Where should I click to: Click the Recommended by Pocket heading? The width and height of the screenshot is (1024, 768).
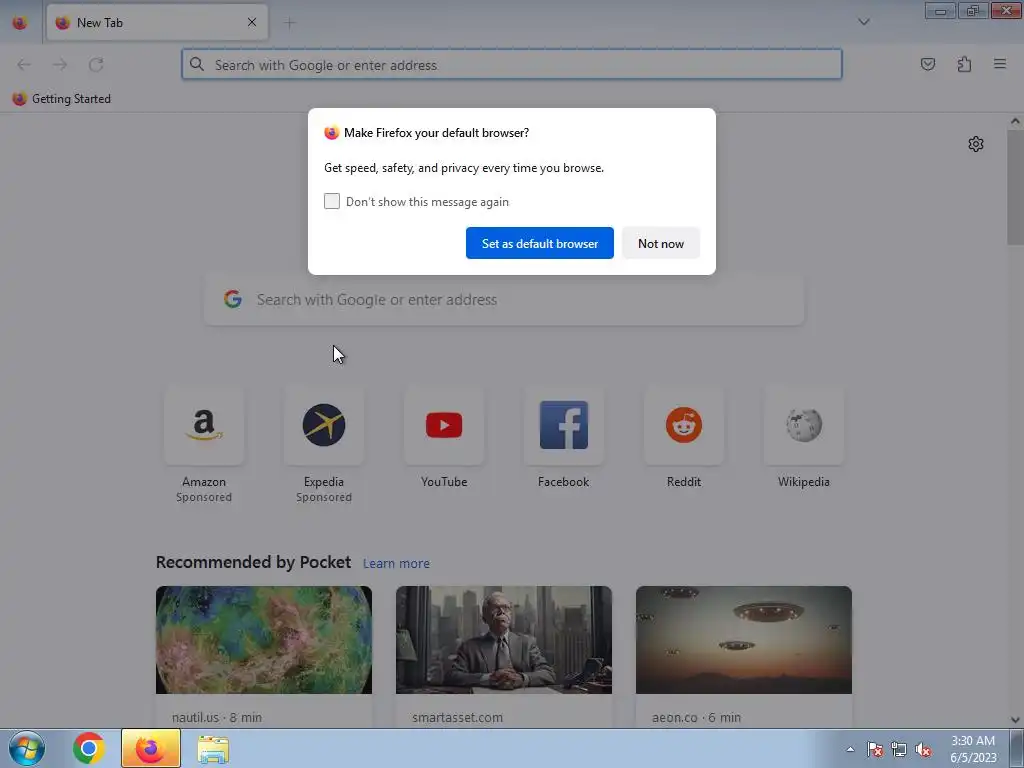tap(253, 562)
